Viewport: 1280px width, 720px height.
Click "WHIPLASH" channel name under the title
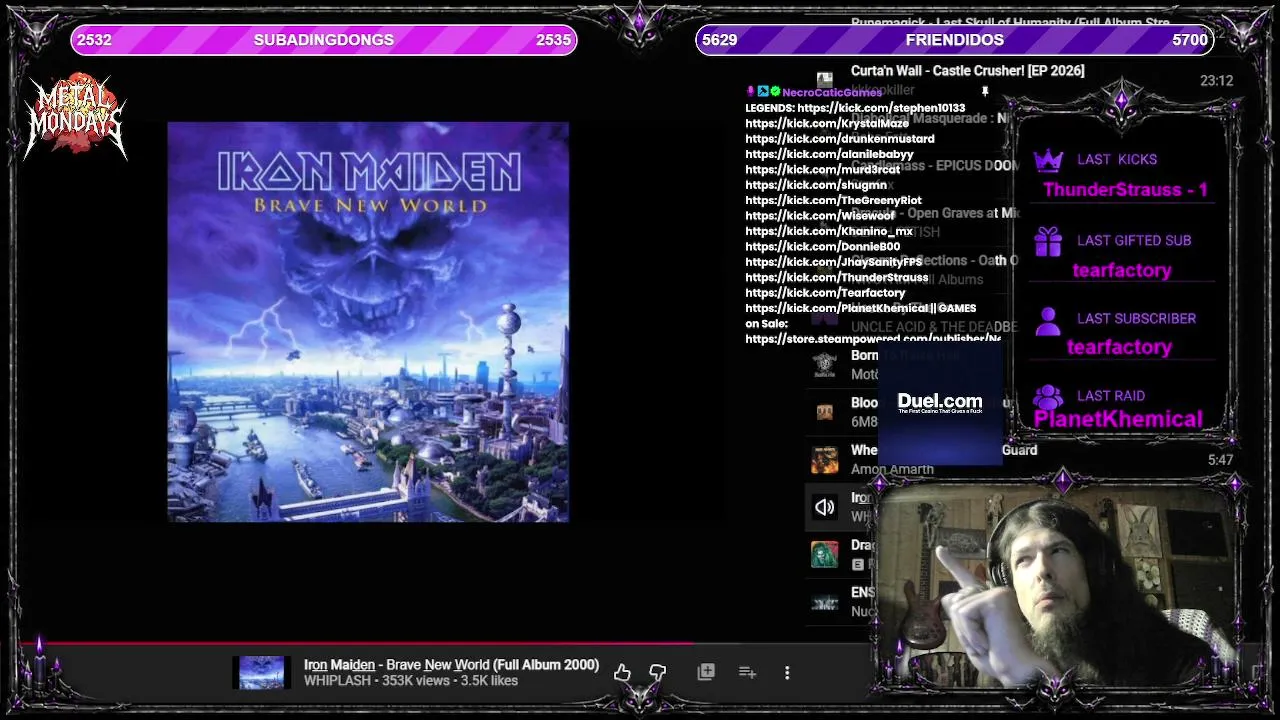click(337, 681)
